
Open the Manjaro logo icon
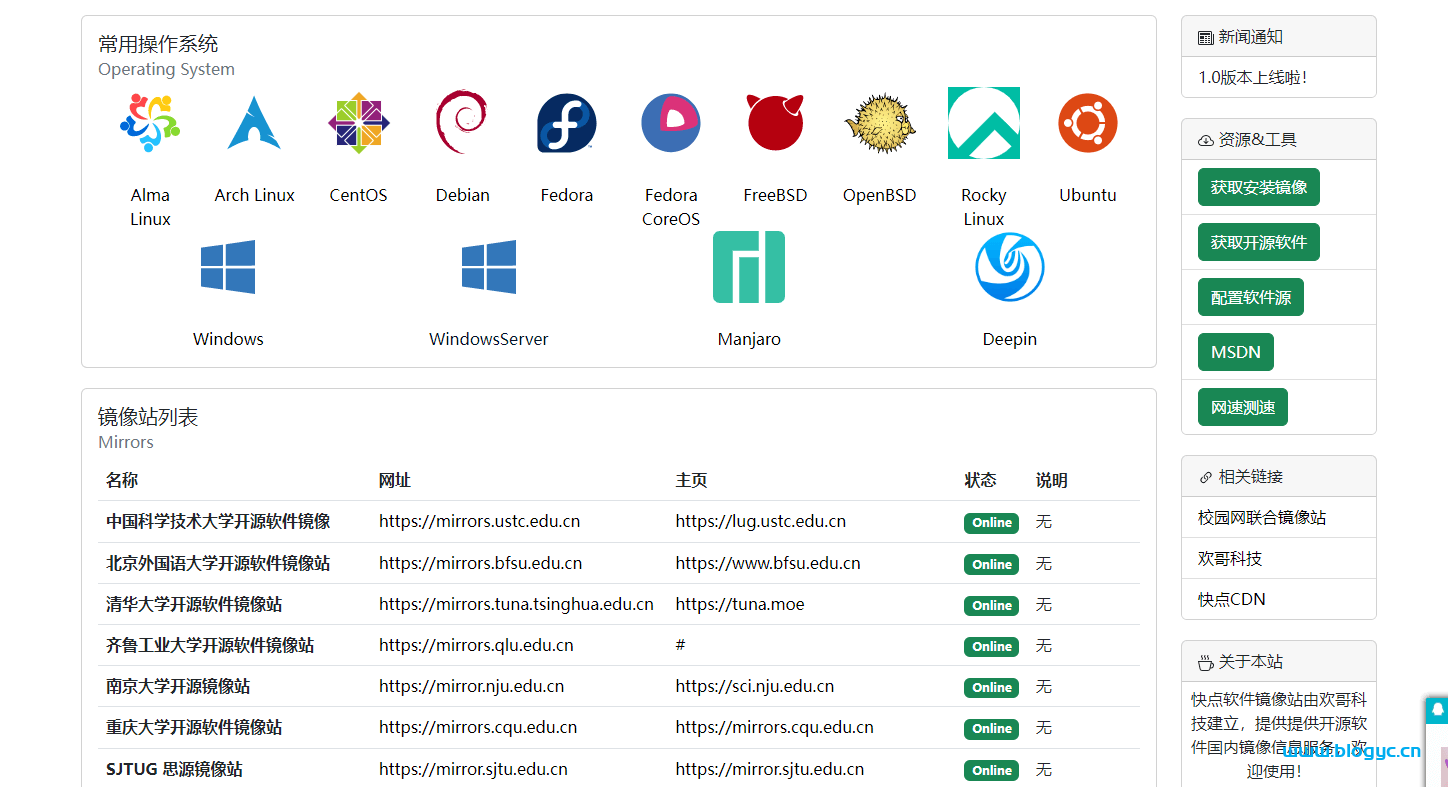tap(749, 267)
